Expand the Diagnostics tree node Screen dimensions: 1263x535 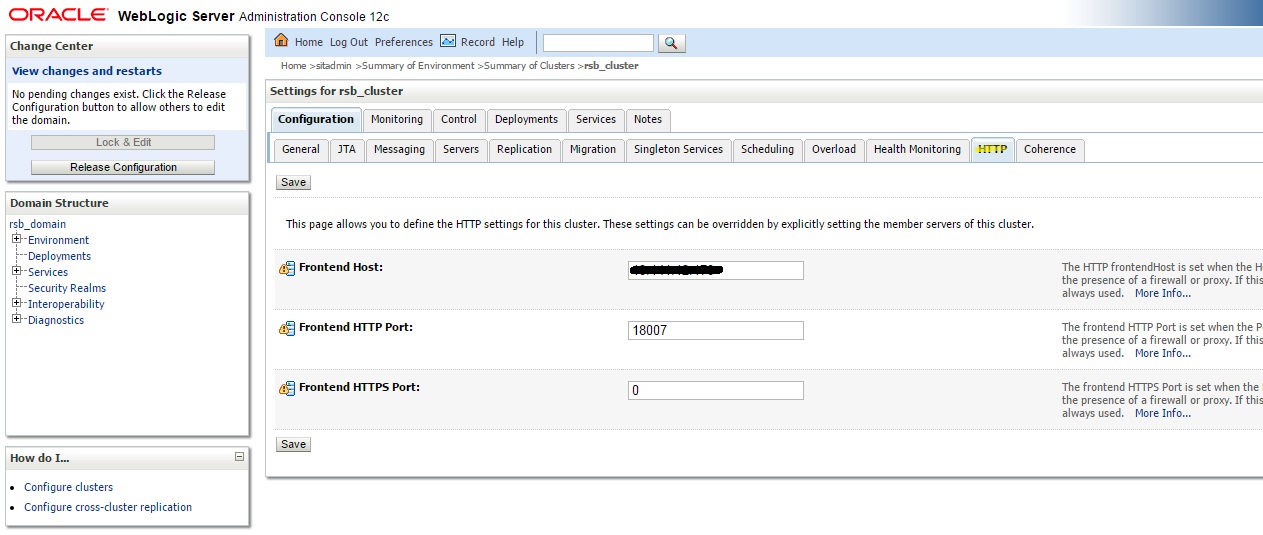click(16, 320)
